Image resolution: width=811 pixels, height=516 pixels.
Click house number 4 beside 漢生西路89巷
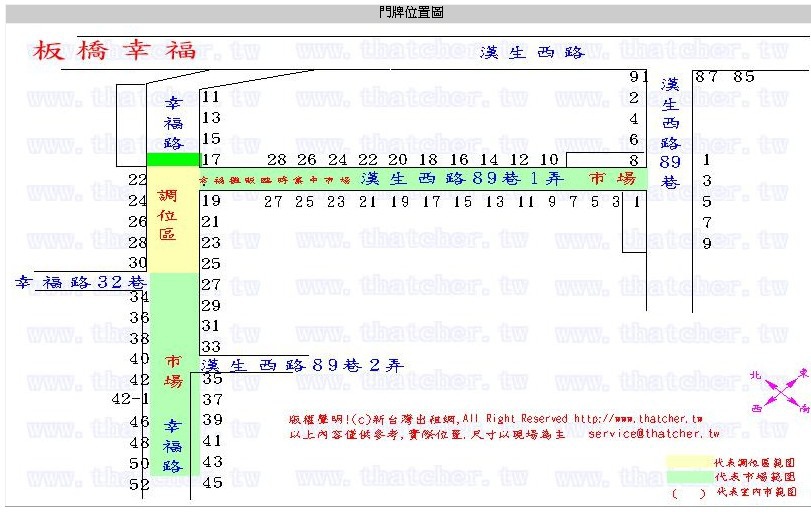634,119
